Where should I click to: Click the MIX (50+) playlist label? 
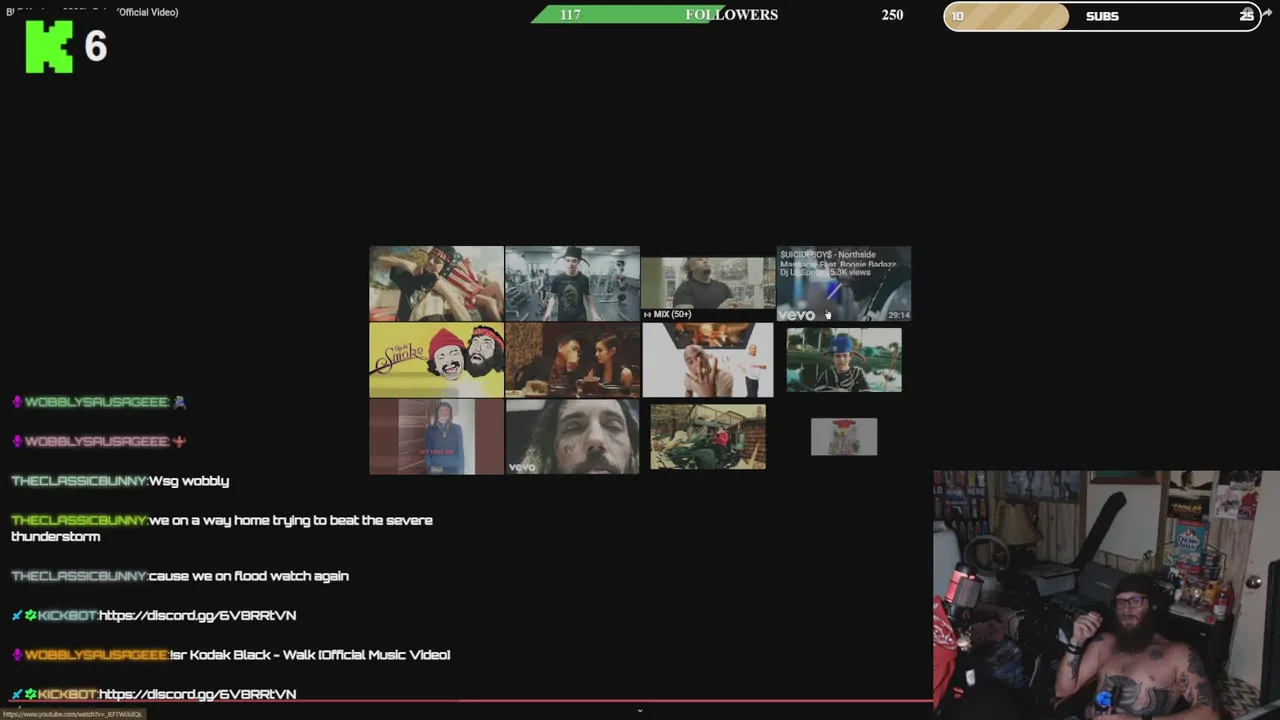click(668, 314)
